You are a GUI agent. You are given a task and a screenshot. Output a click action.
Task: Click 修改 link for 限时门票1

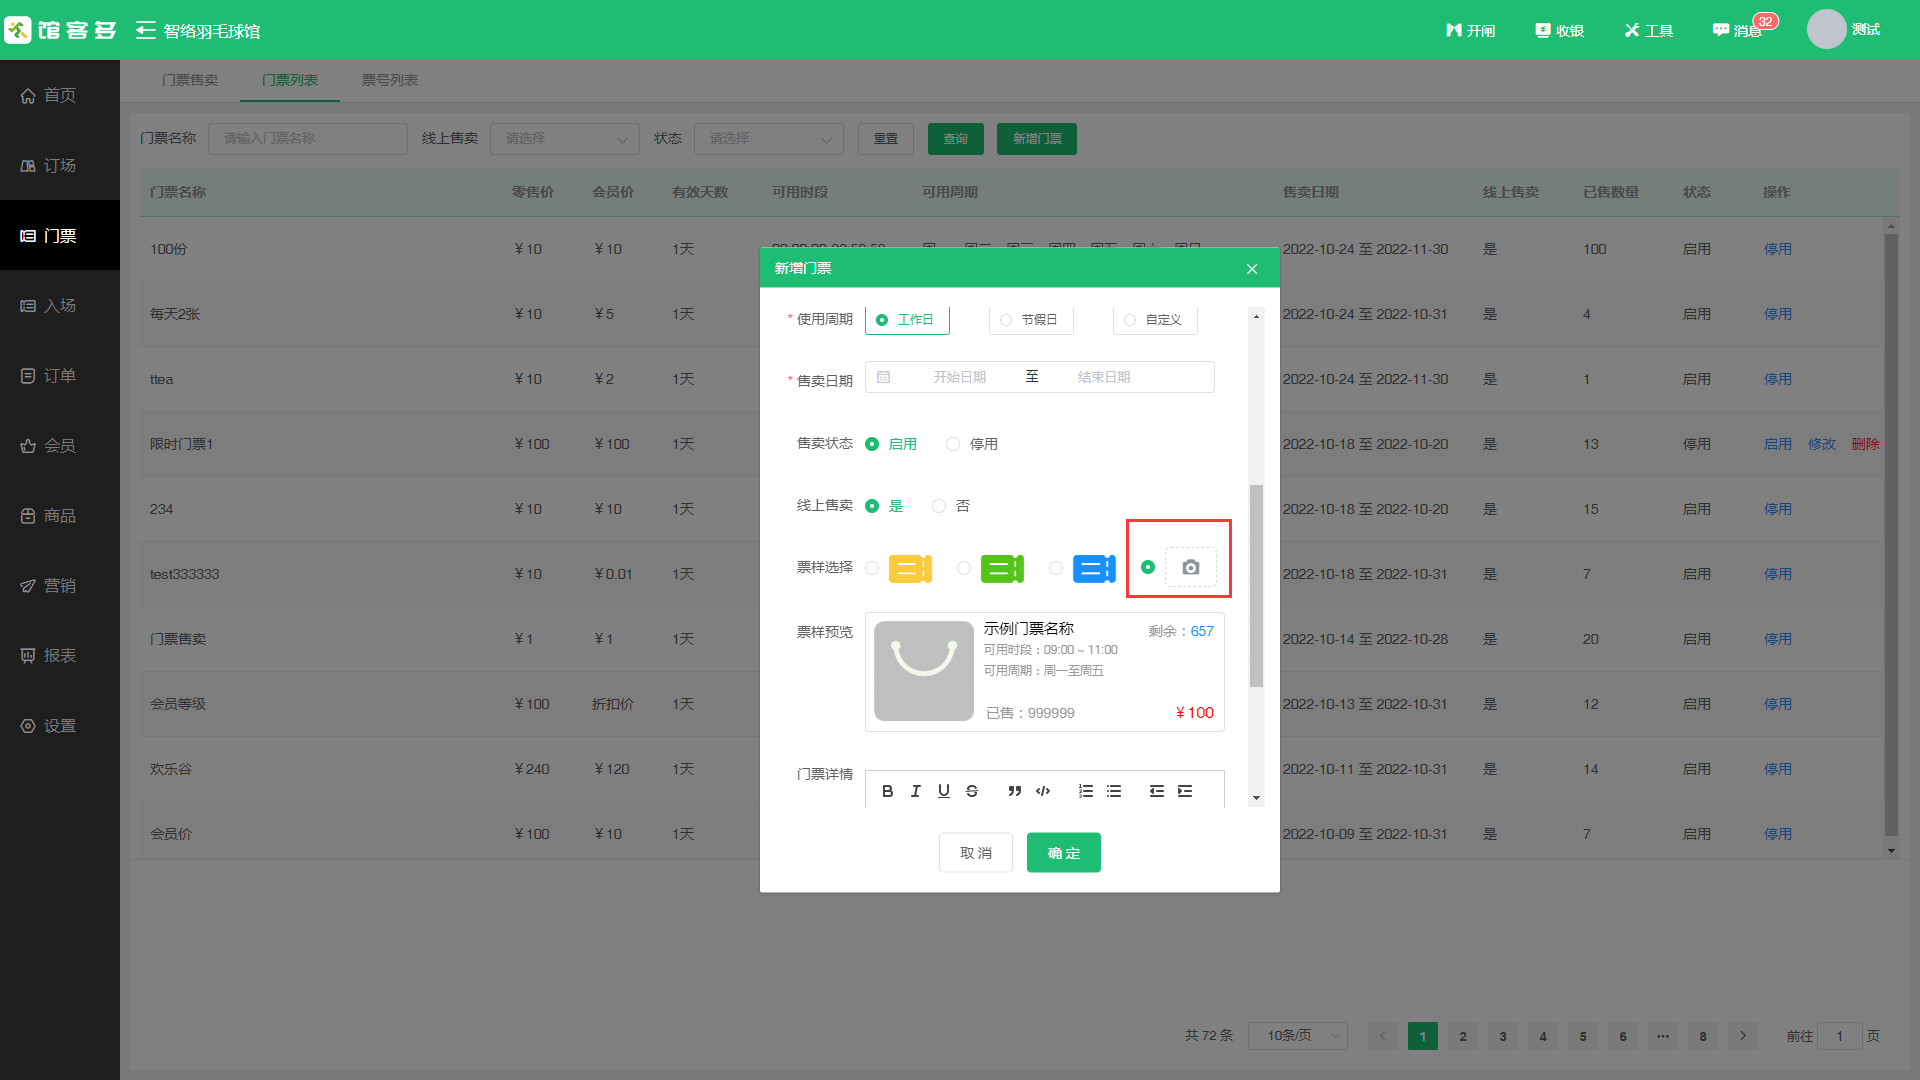(1822, 444)
